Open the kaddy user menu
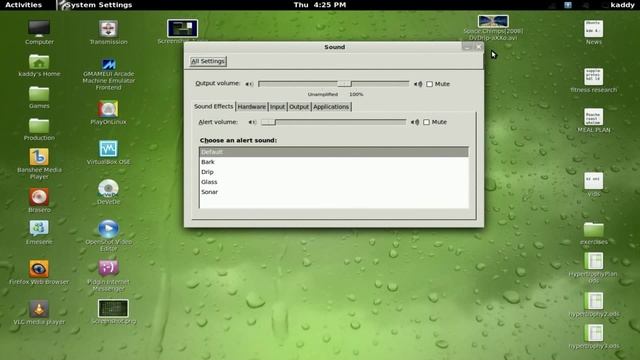This screenshot has height=360, width=640. (x=622, y=5)
